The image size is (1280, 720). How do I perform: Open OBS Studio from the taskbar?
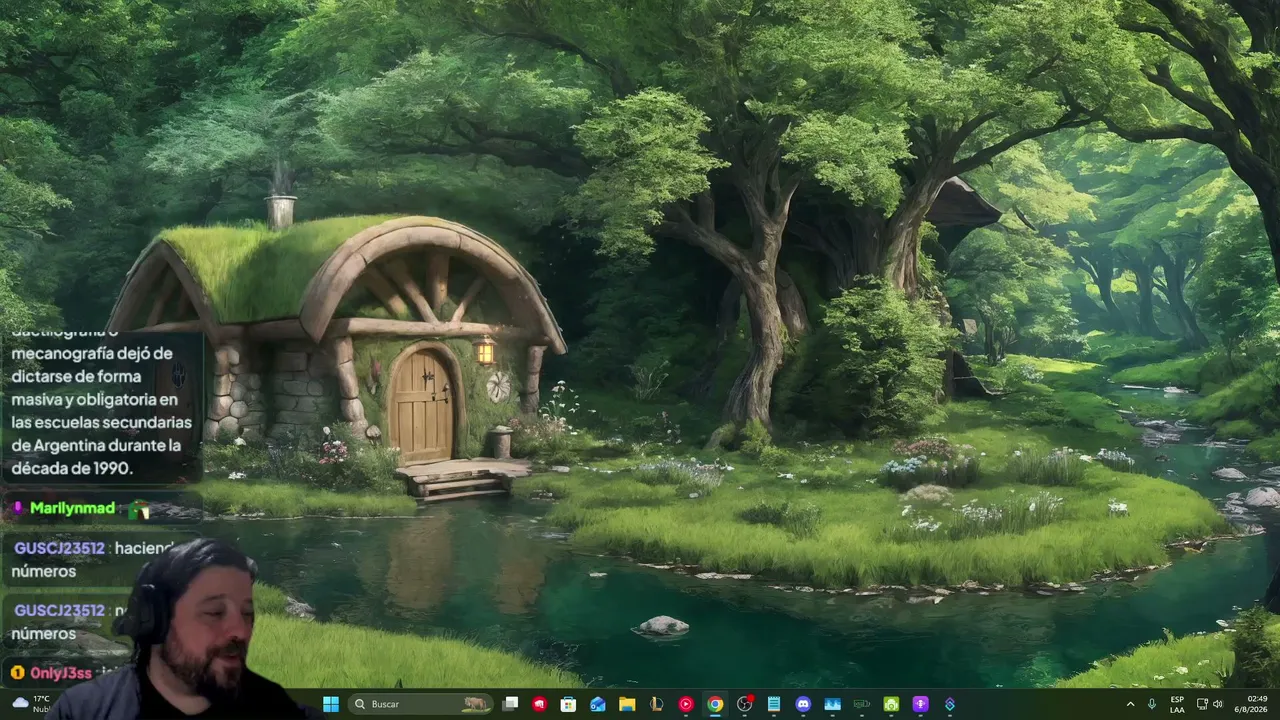click(744, 704)
